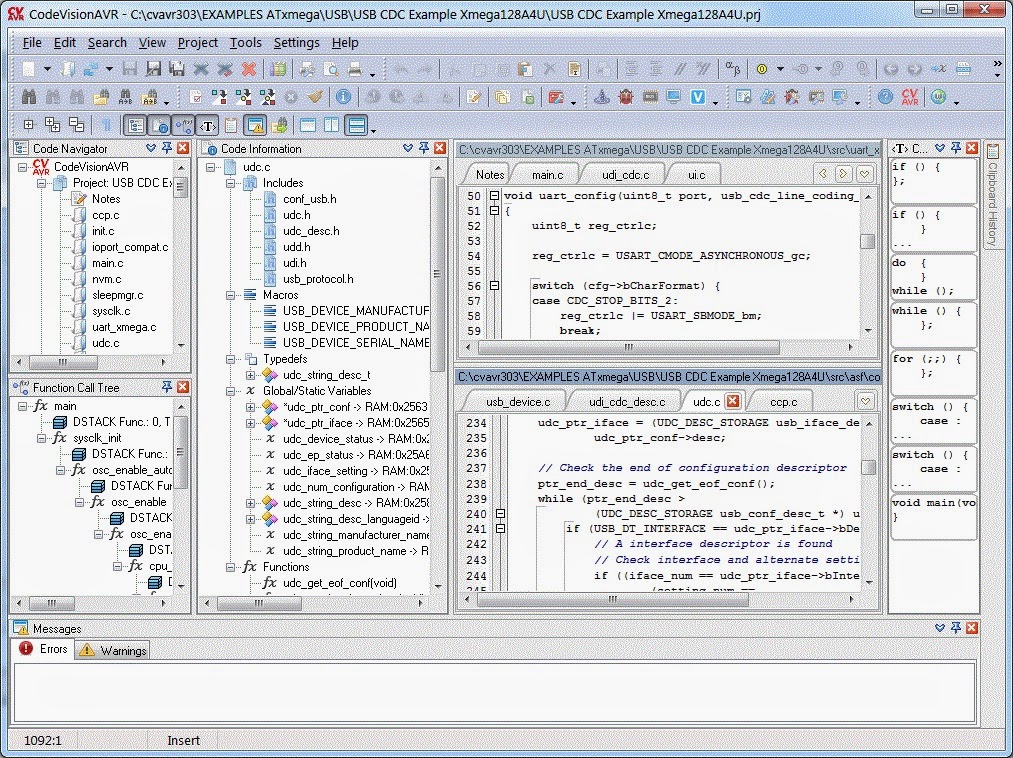Open the Settings menu

tap(297, 43)
